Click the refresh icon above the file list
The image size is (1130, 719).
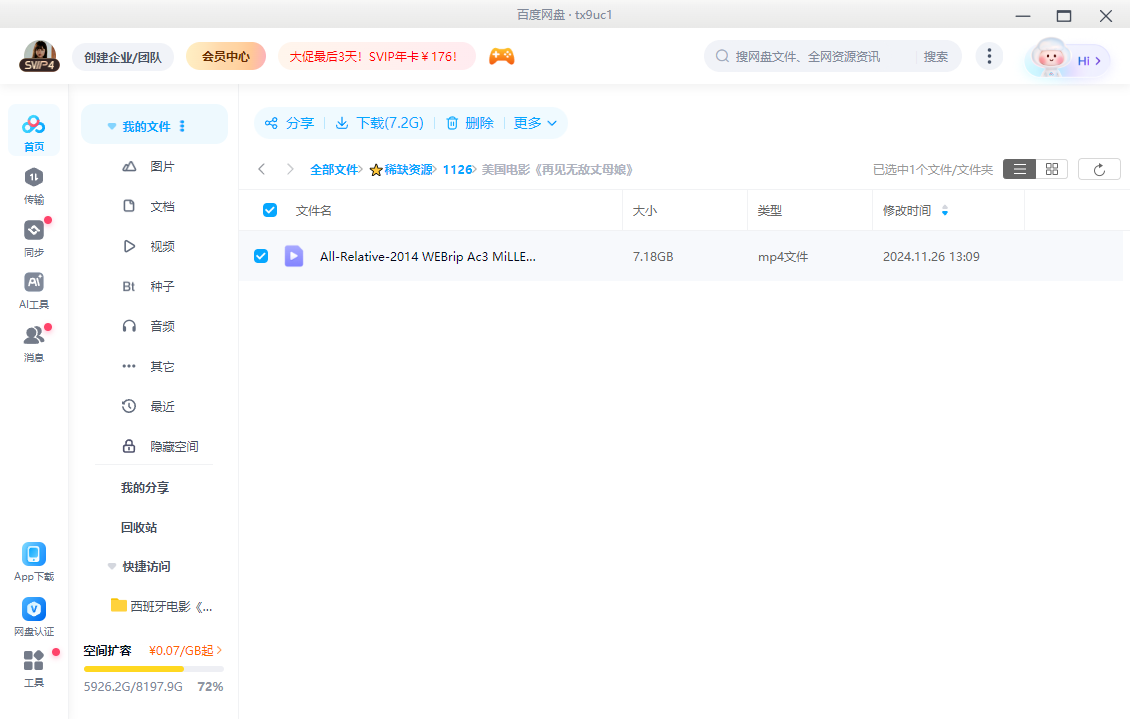point(1099,168)
